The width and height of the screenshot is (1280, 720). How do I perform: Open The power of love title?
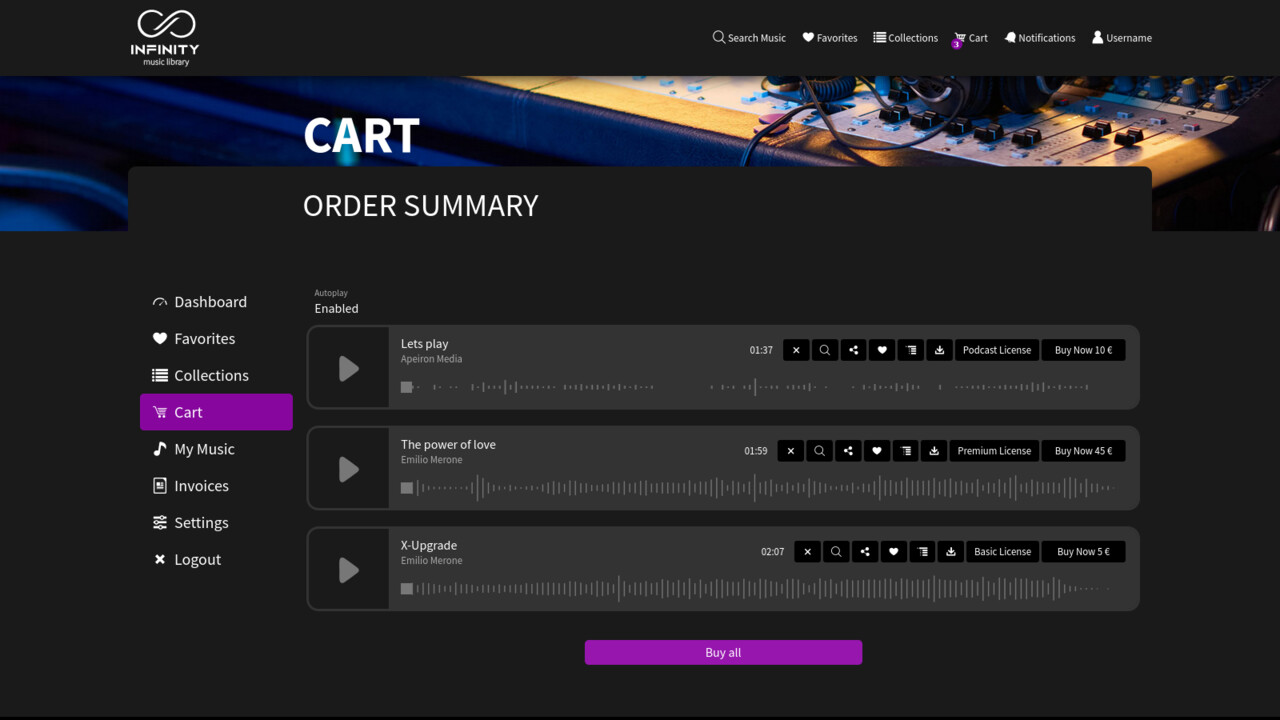(x=448, y=445)
